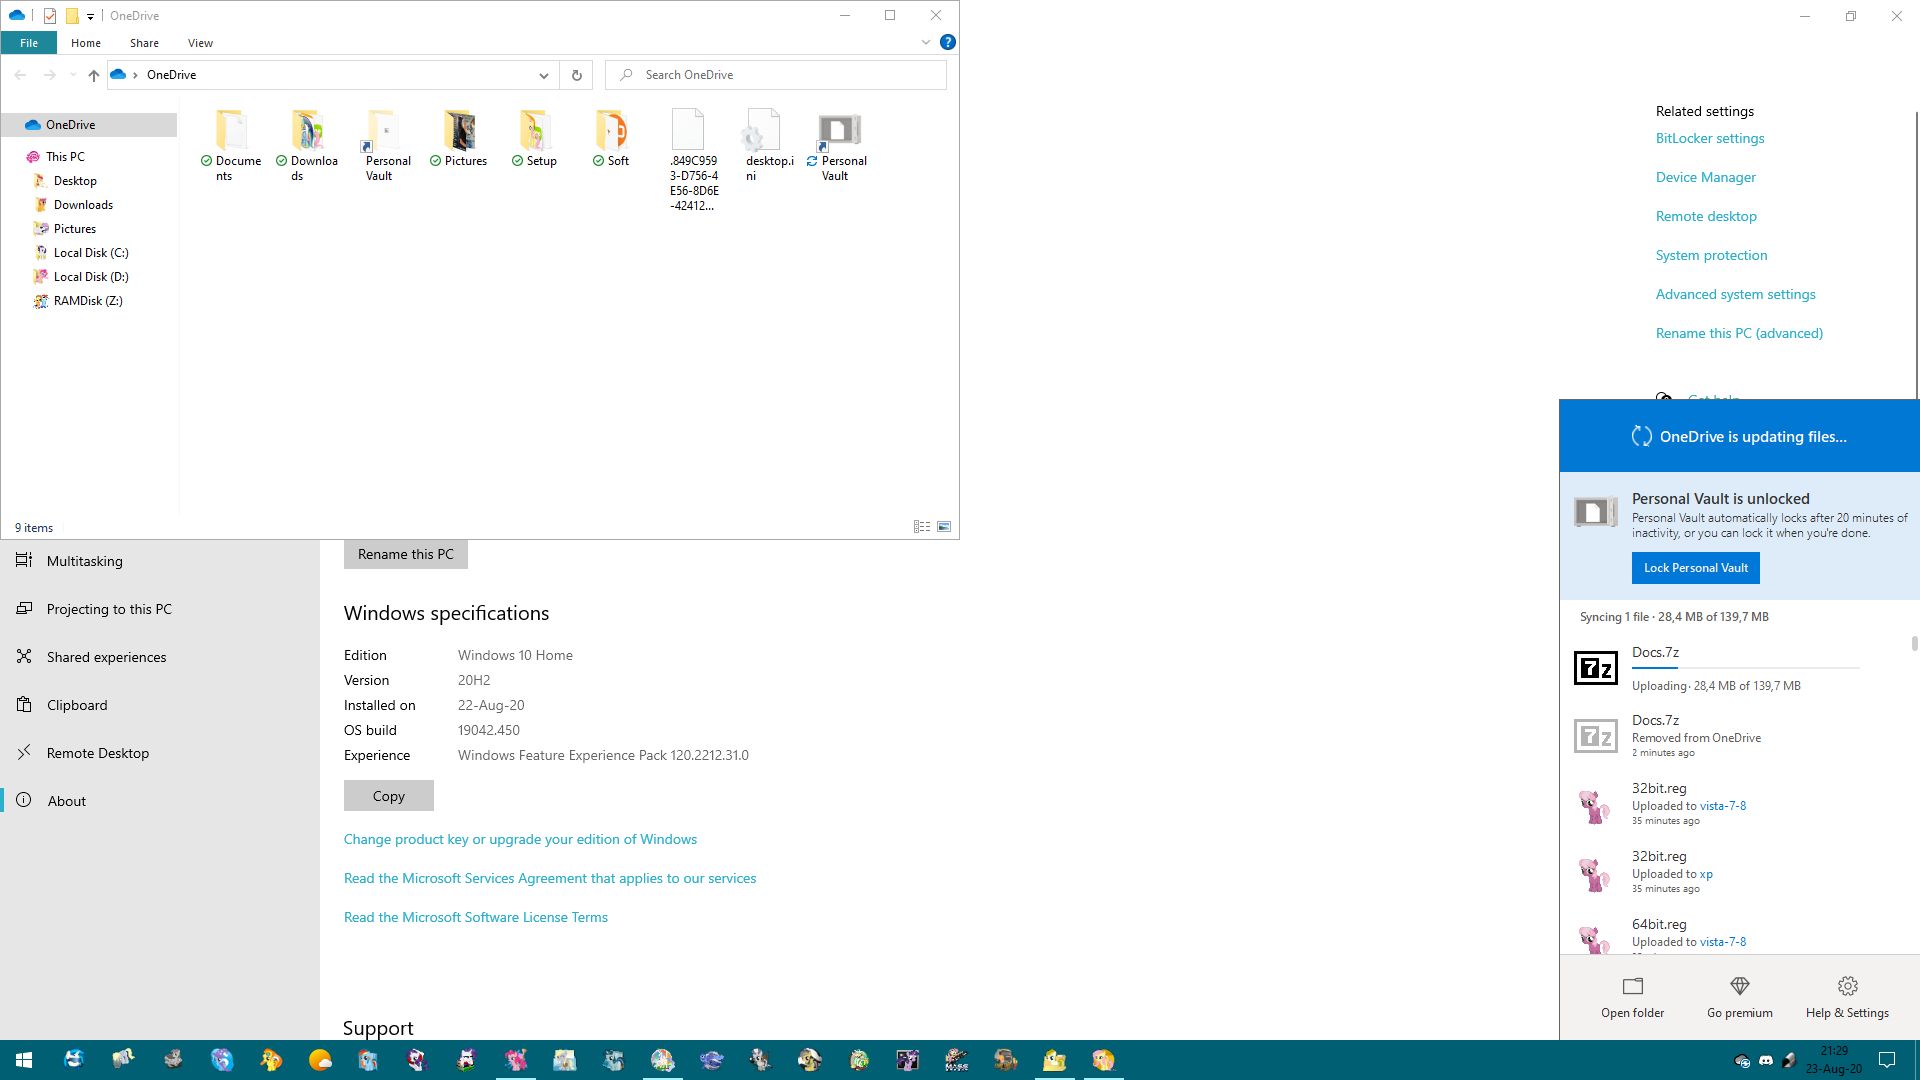
Task: Click the Docs.7z upload progress bar
Action: (x=1744, y=668)
